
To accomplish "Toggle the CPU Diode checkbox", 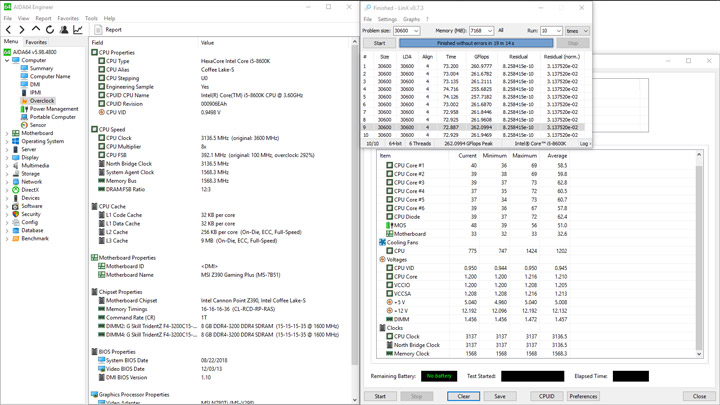I will [x=389, y=217].
